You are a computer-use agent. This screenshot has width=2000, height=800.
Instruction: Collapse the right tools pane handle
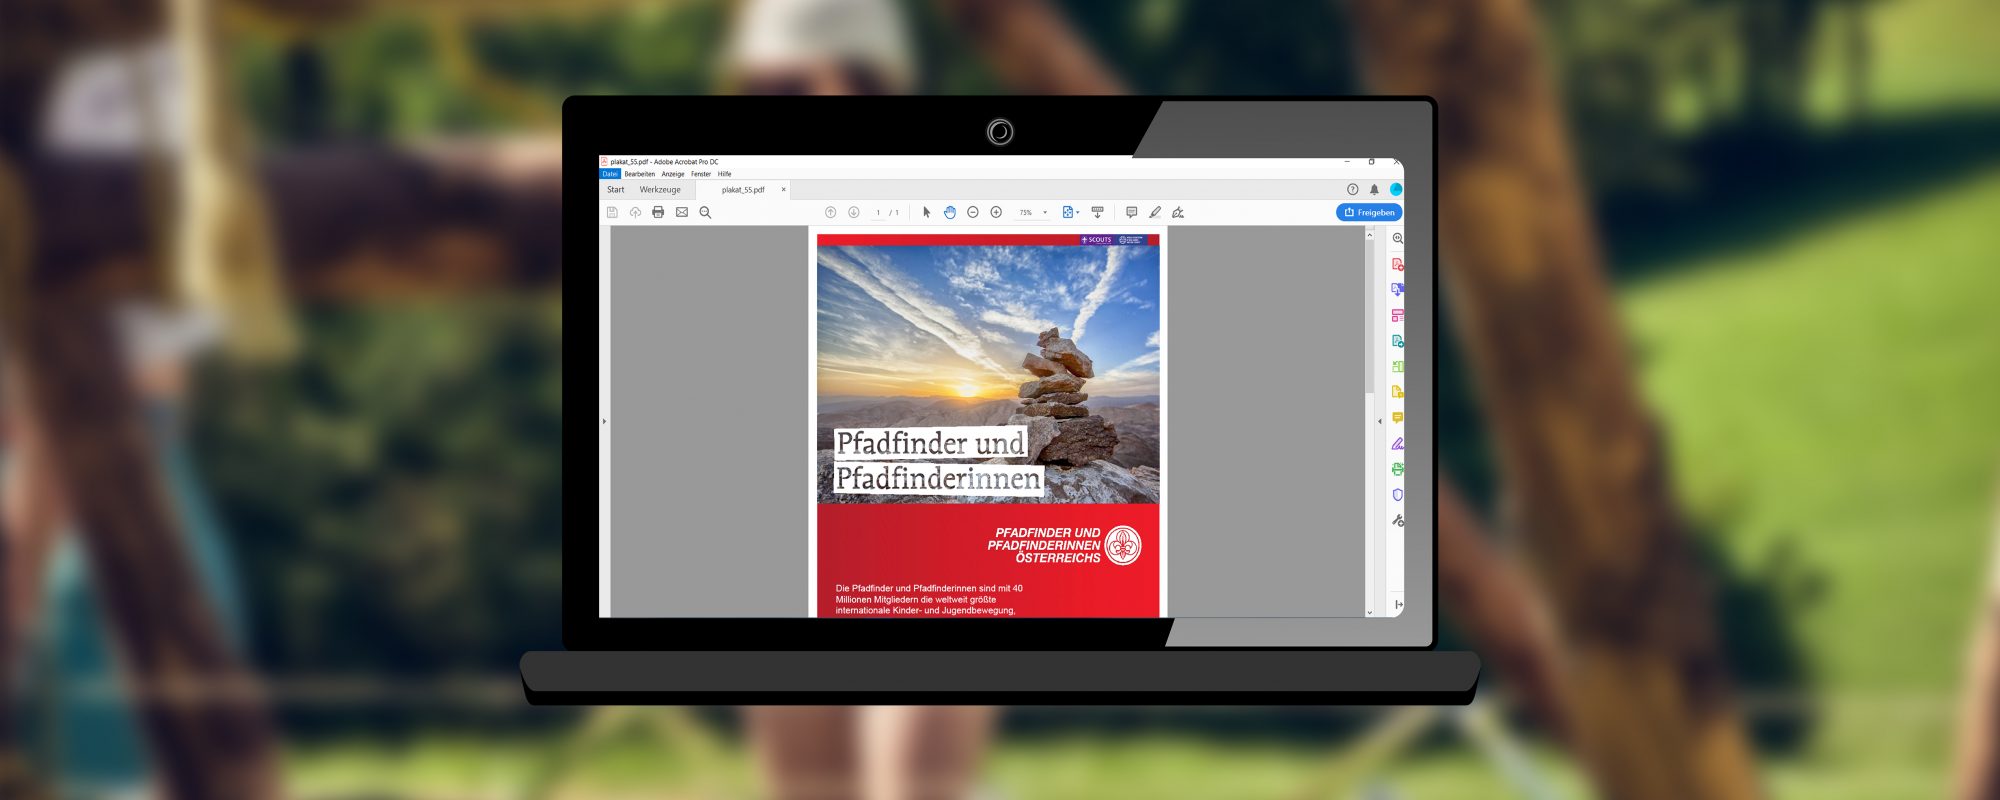point(1380,421)
